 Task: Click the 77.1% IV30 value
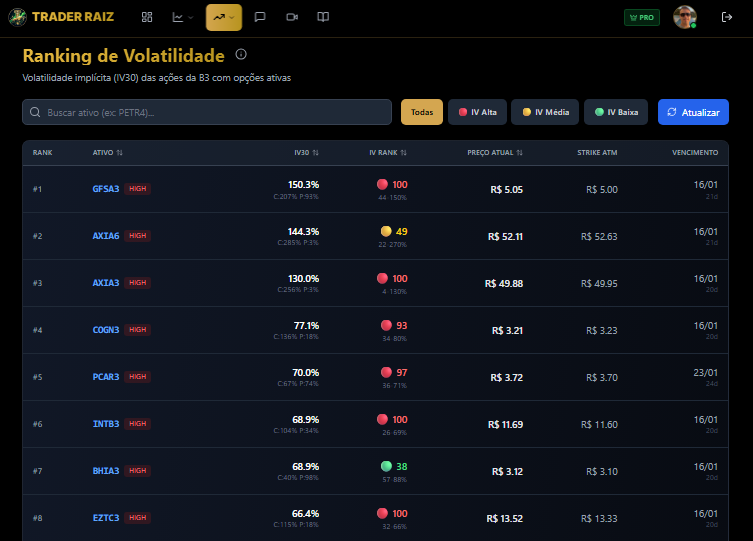[x=306, y=326]
